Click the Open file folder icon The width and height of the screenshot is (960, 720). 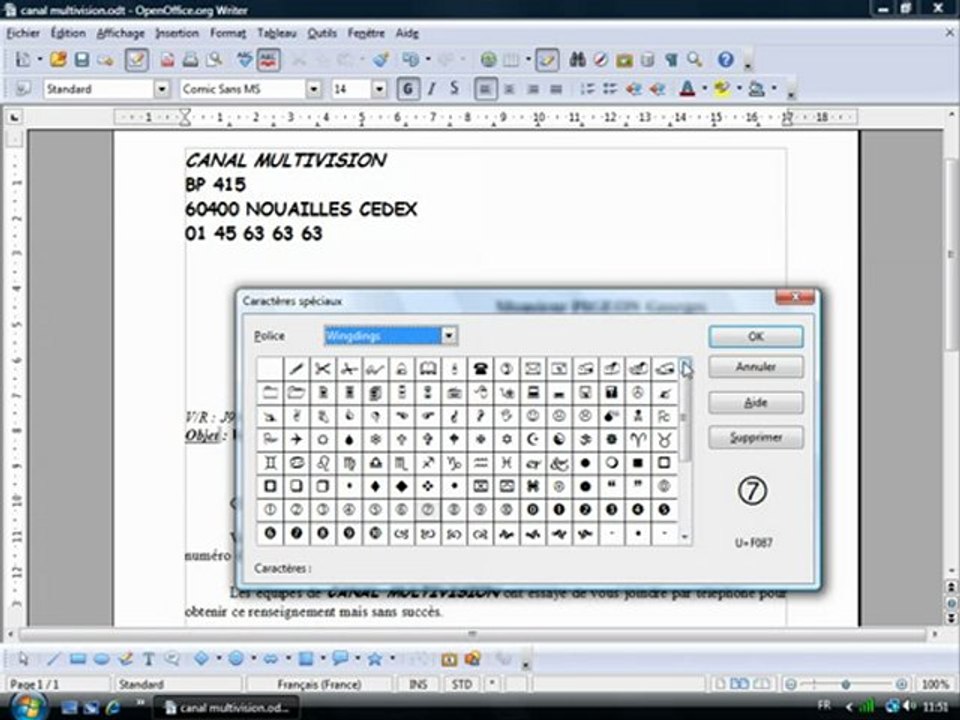(58, 60)
